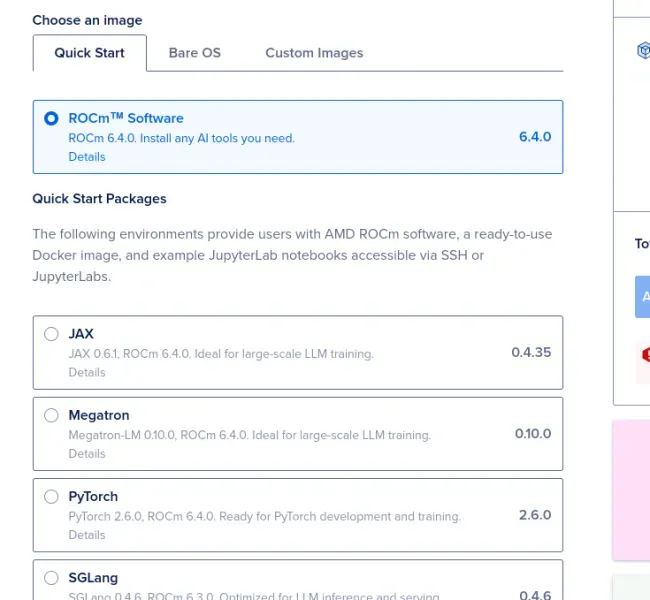650x600 pixels.
Task: Open Details link under ROCm Software
Action: 87,157
